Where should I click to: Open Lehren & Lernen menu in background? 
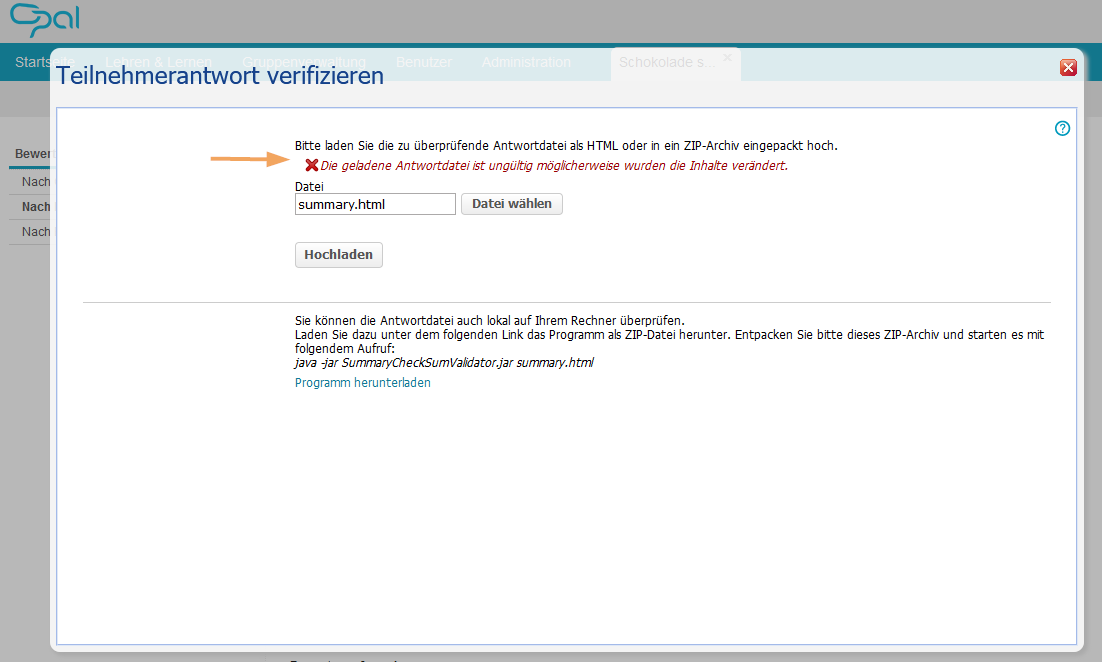tap(159, 63)
